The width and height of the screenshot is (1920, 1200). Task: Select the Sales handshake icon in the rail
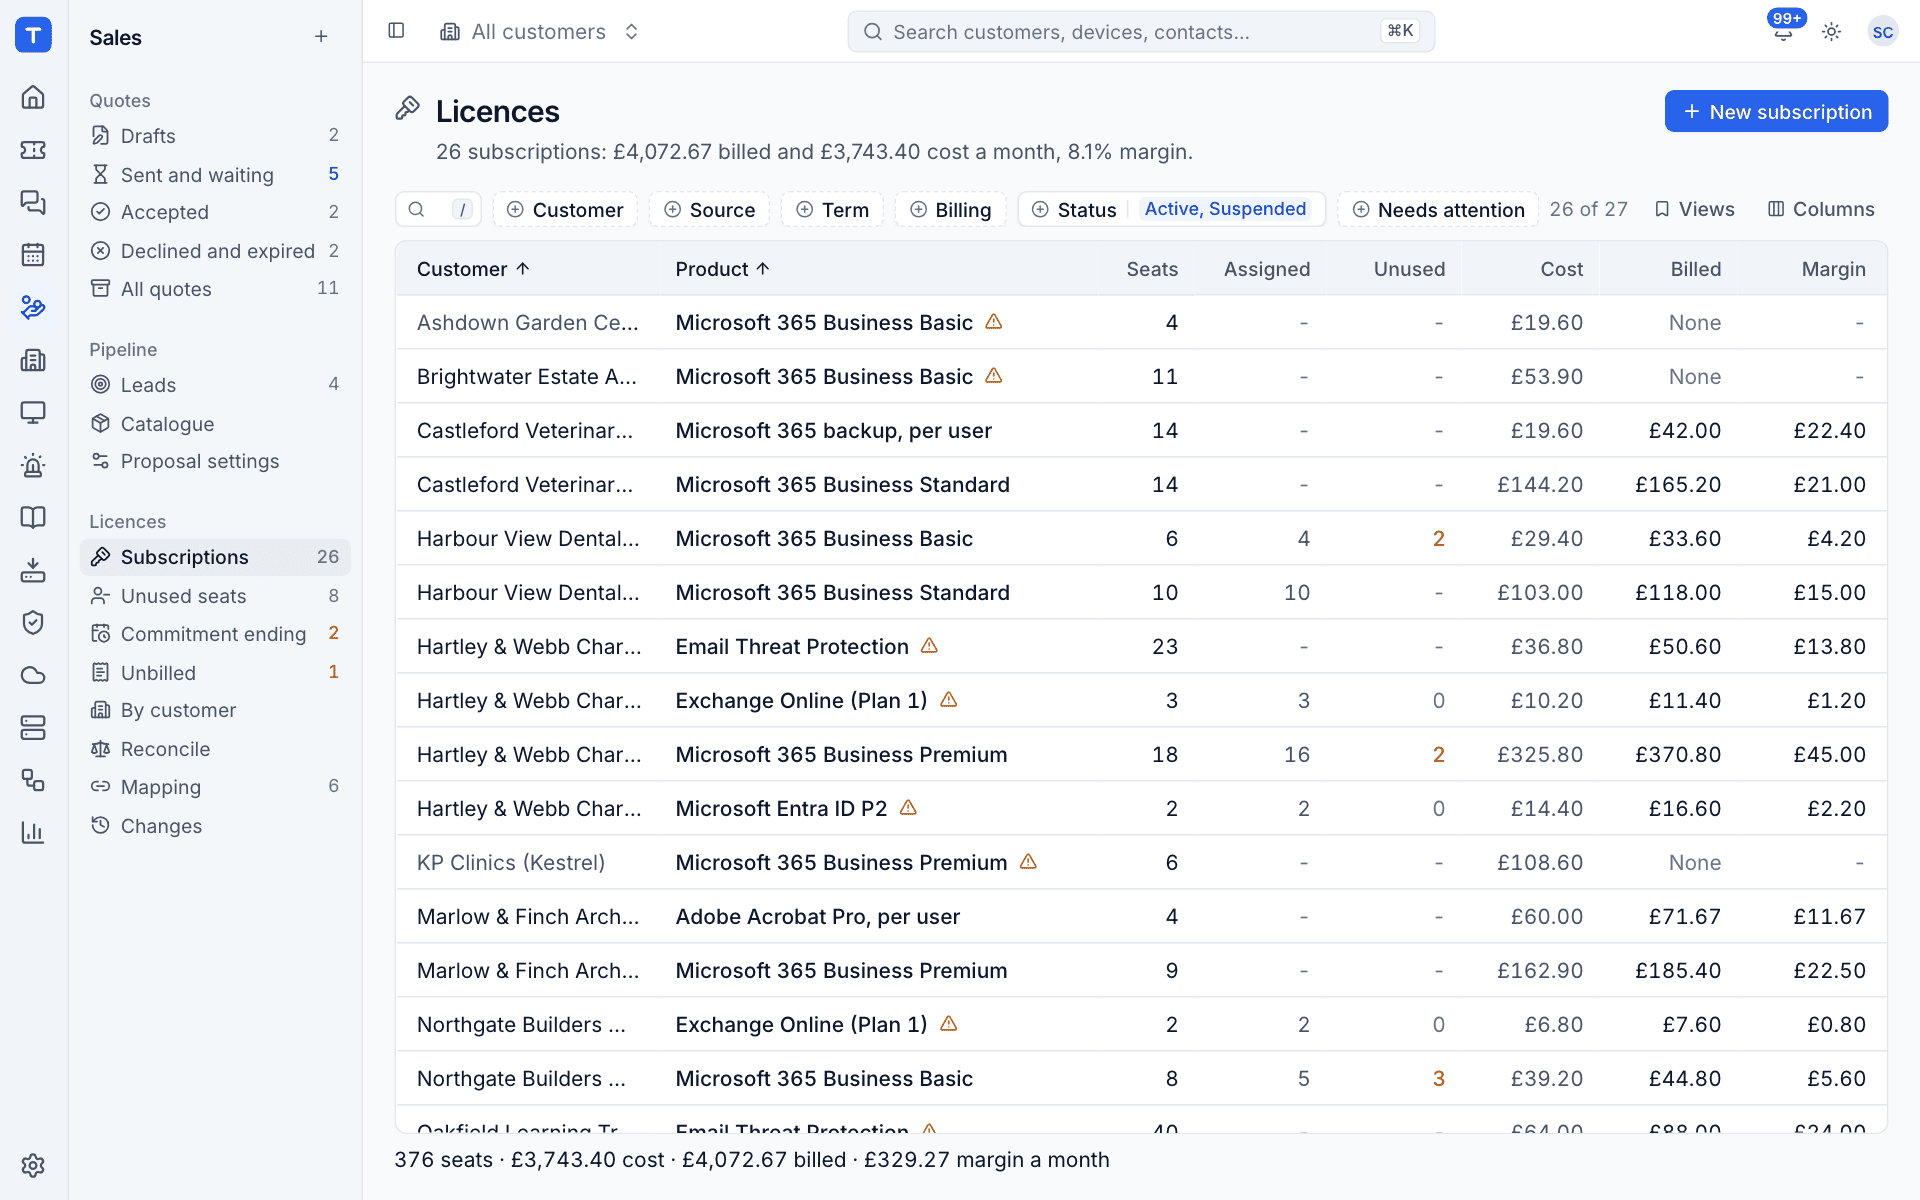[x=33, y=307]
